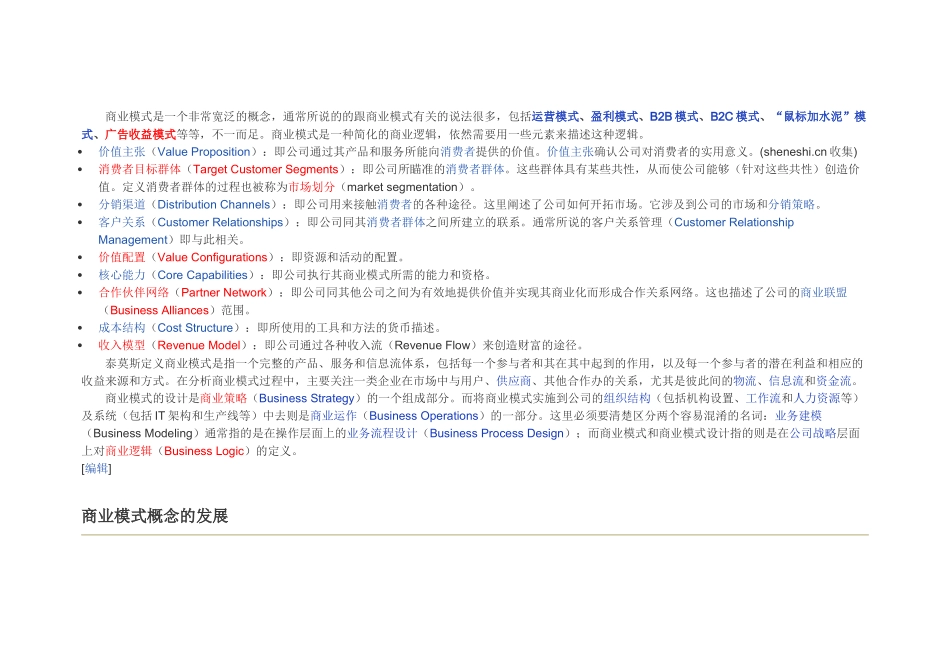
Task: Follow the 公司战略 link
Action: 813,433
